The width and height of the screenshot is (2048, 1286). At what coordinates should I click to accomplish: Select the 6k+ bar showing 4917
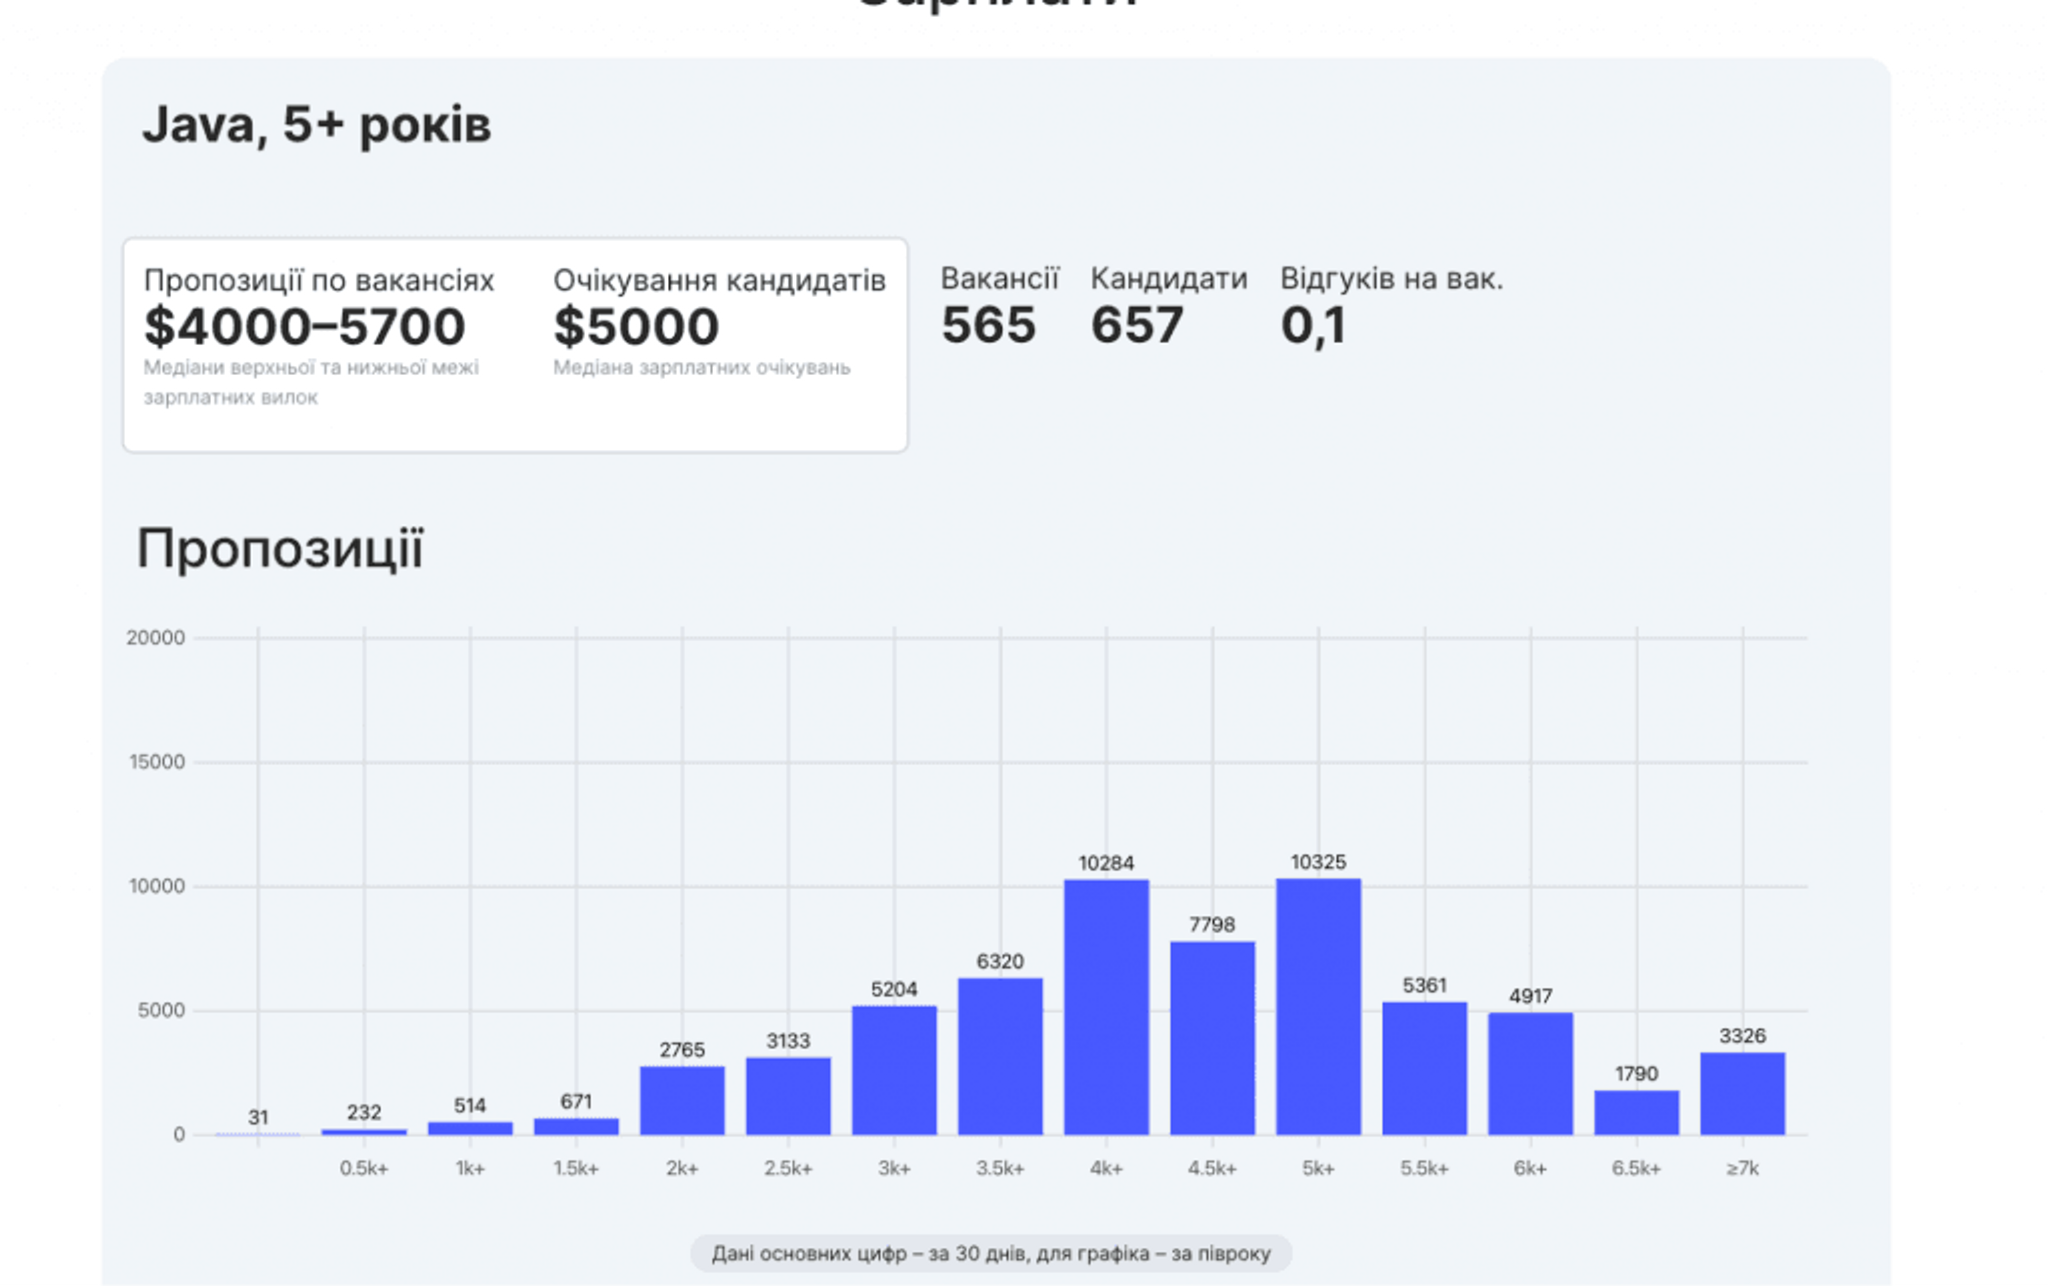pos(1530,1074)
